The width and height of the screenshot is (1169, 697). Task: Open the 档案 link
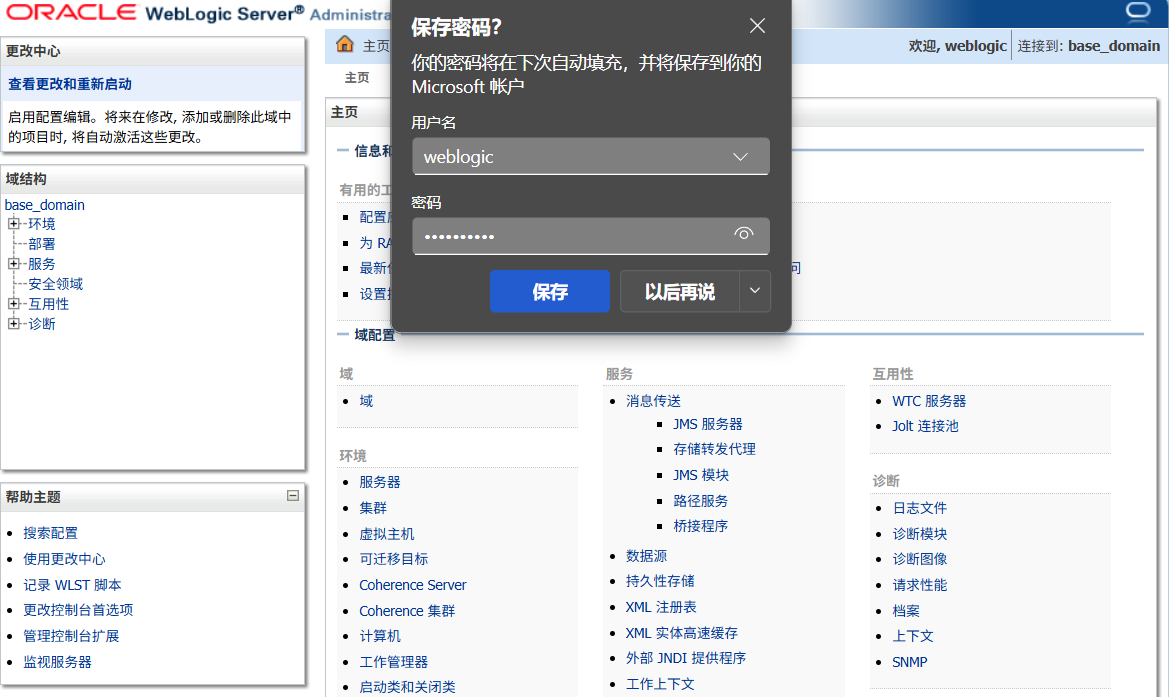tap(907, 611)
